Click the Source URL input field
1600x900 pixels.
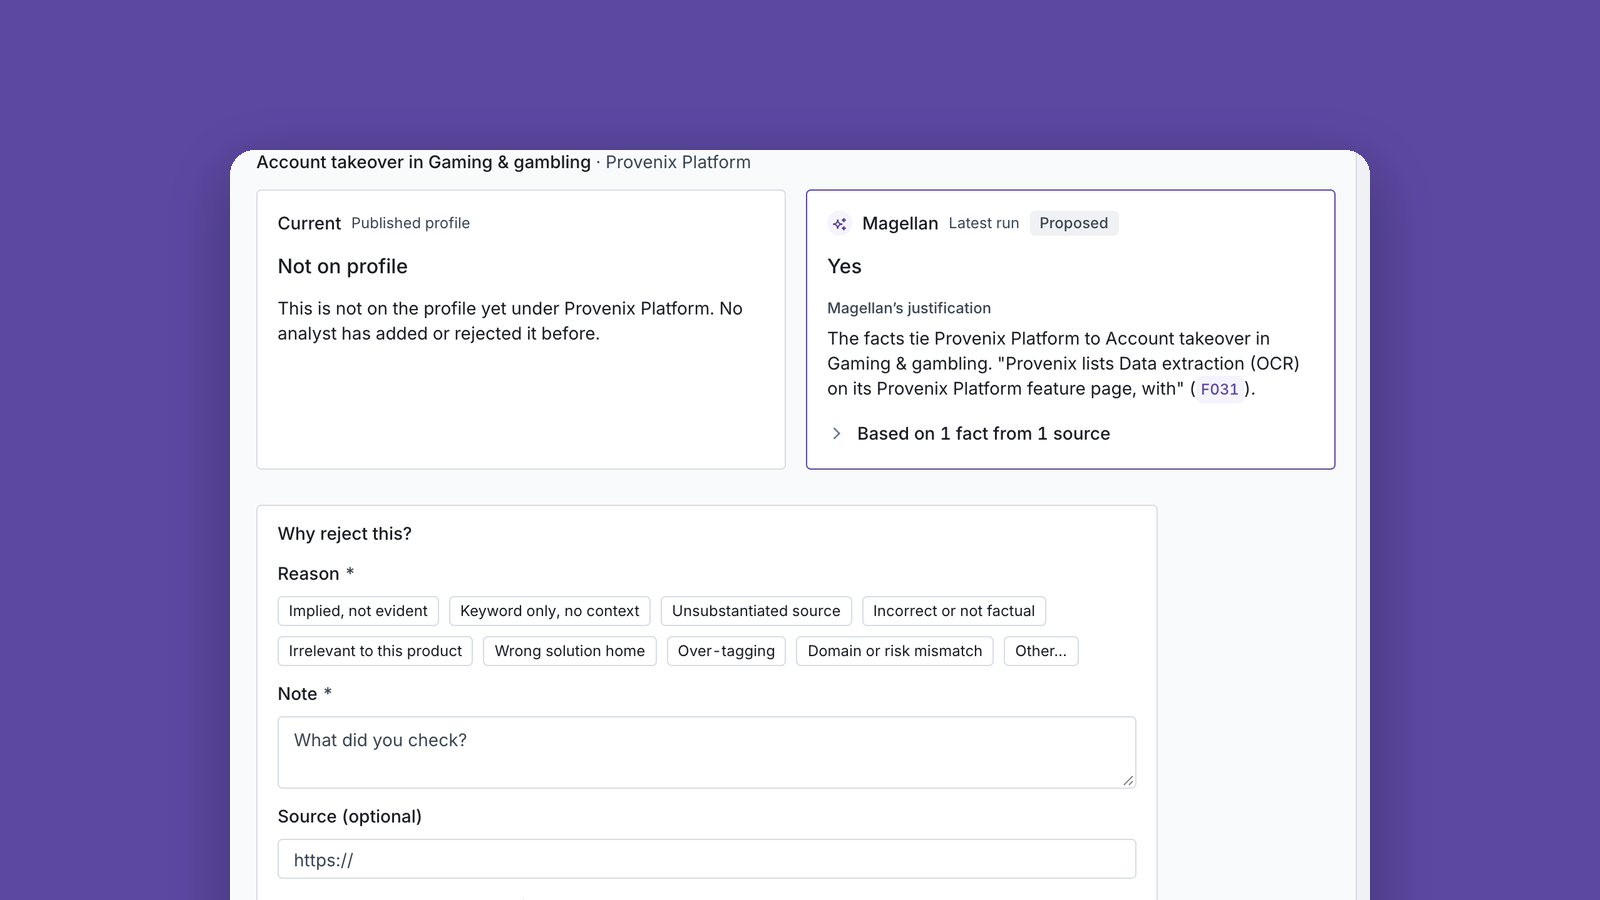tap(707, 859)
